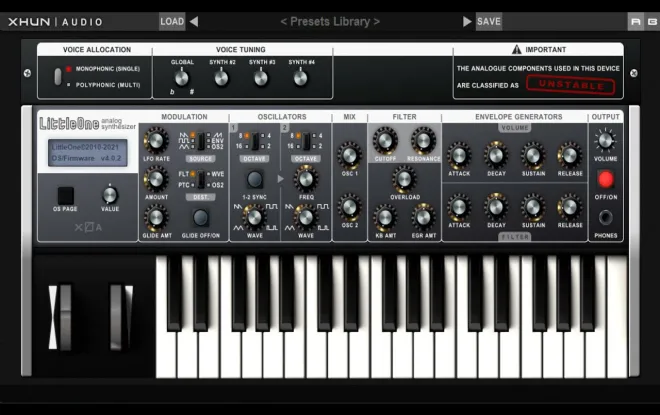Click the POLYPHONIC (MULTI) label
This screenshot has height=415, width=660.
click(x=108, y=85)
